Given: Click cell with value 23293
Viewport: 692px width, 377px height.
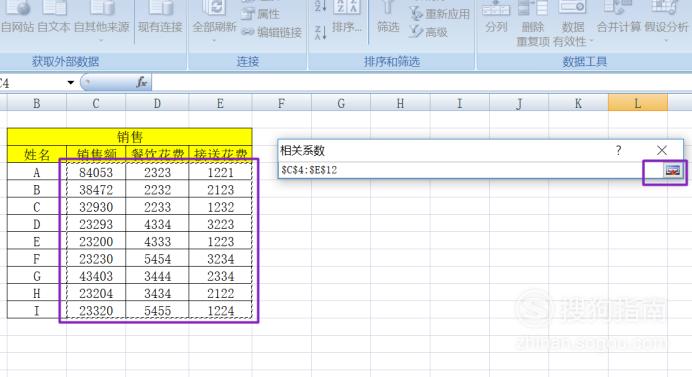Looking at the screenshot, I should (96, 224).
